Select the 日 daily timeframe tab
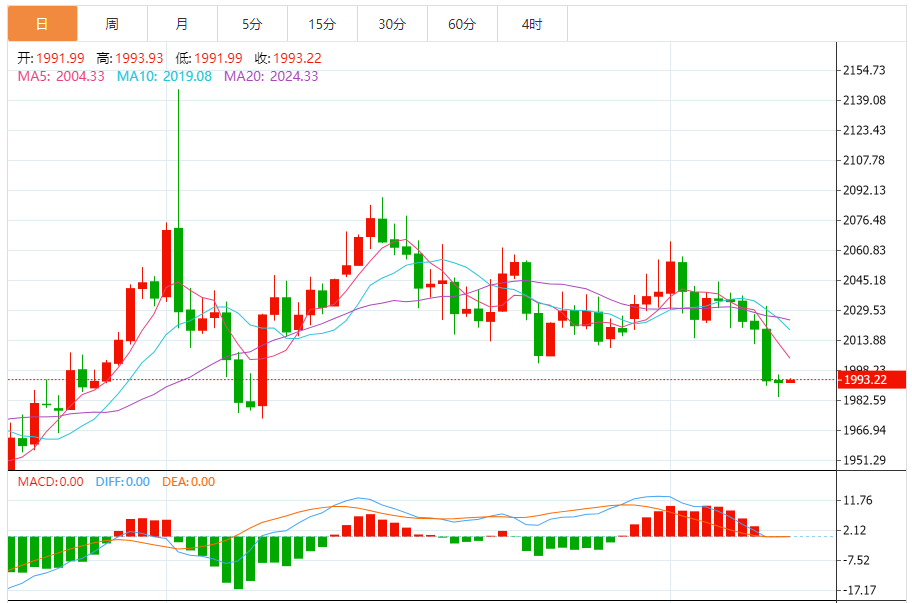Viewport: 912px width, 603px height. click(42, 24)
